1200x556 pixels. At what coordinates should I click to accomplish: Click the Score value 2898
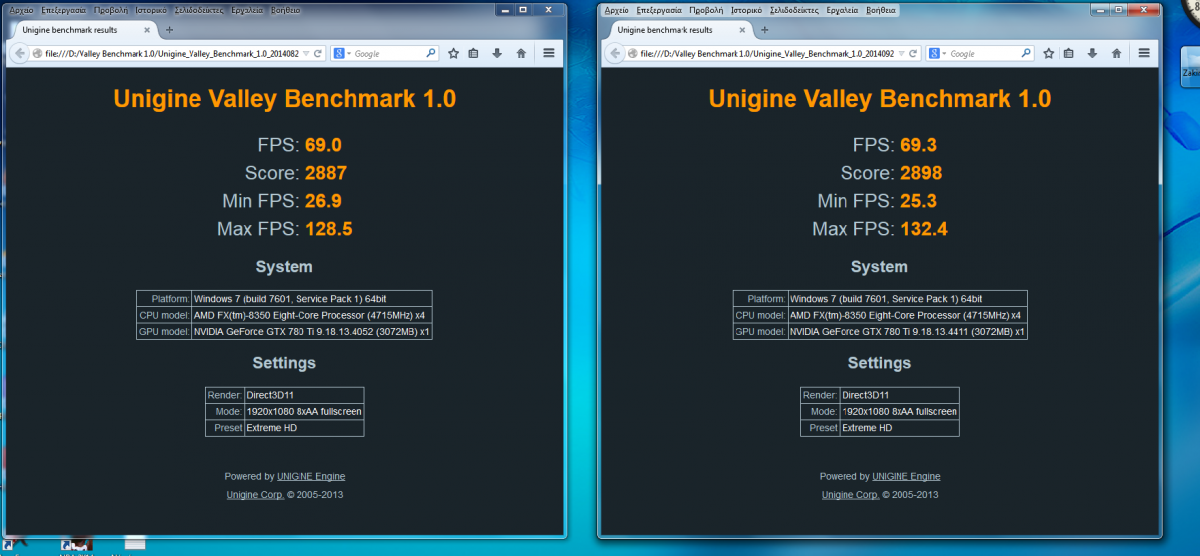coord(921,173)
